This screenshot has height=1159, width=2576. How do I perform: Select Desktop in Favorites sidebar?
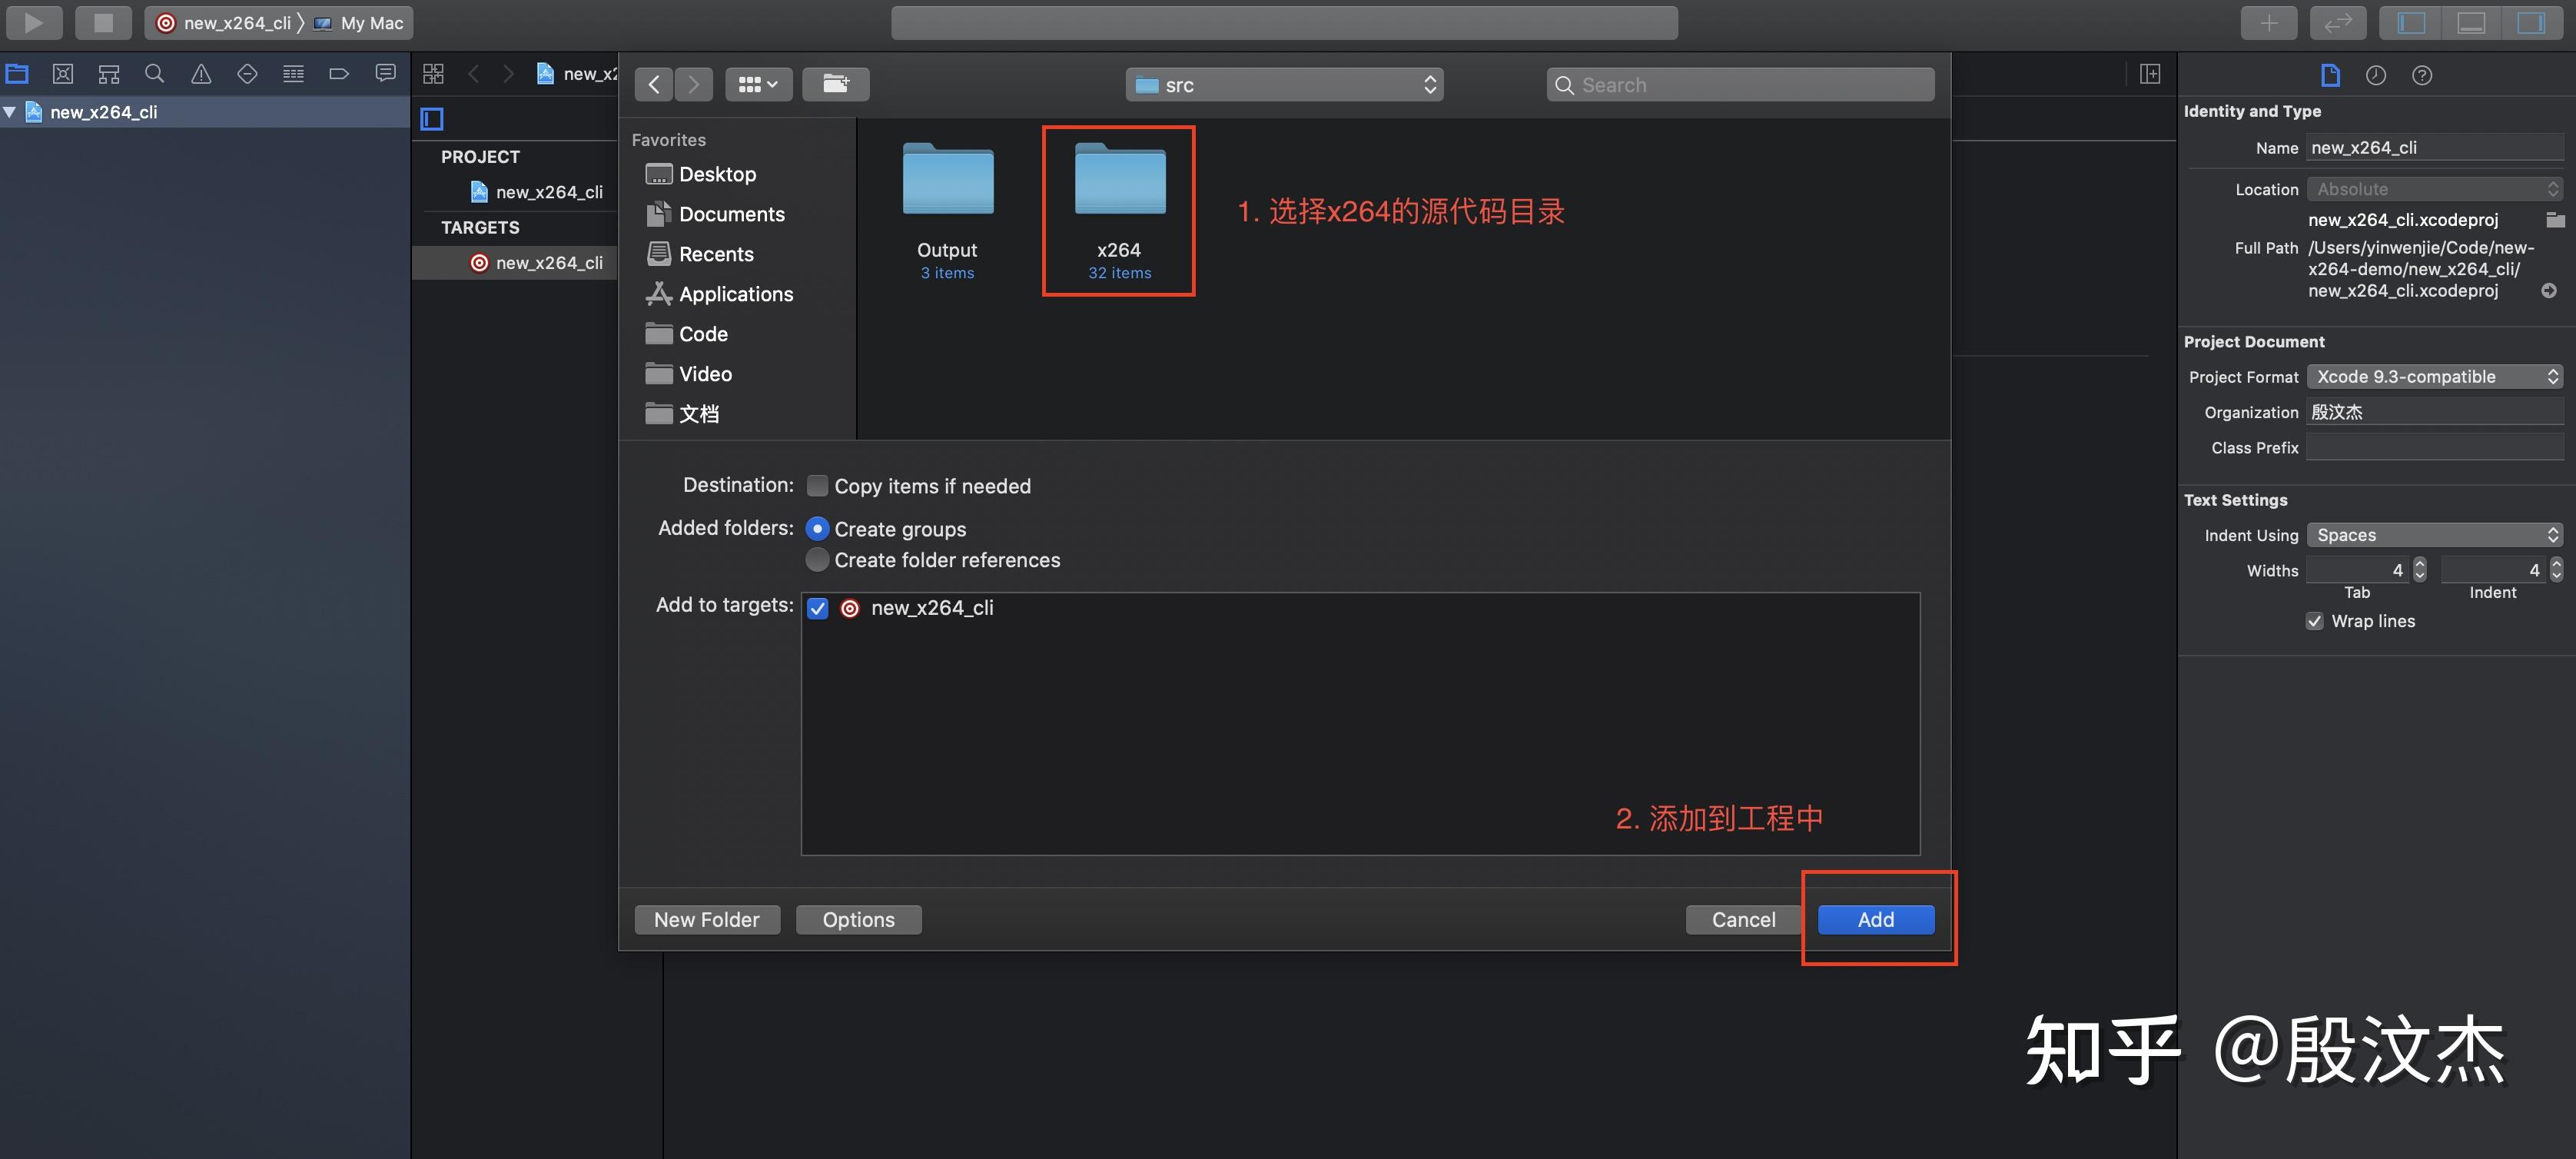[716, 174]
